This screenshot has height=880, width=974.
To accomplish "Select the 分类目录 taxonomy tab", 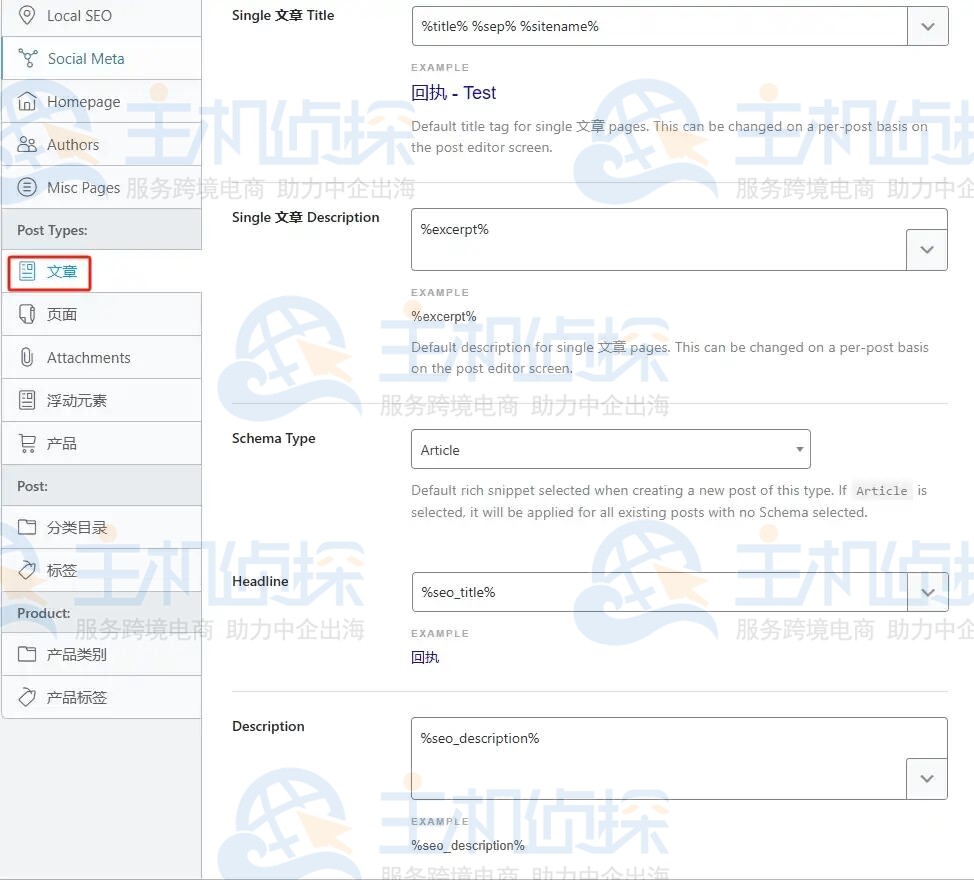I will 76,527.
